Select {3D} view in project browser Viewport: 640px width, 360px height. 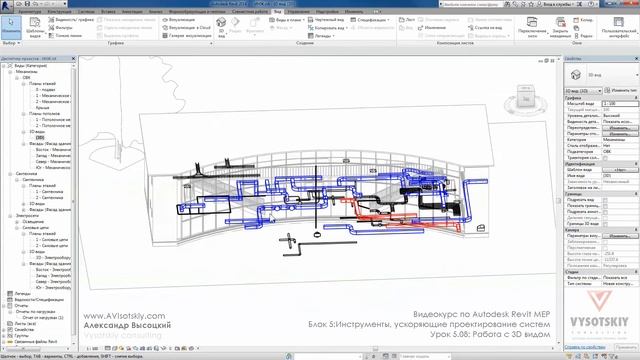[x=40, y=138]
